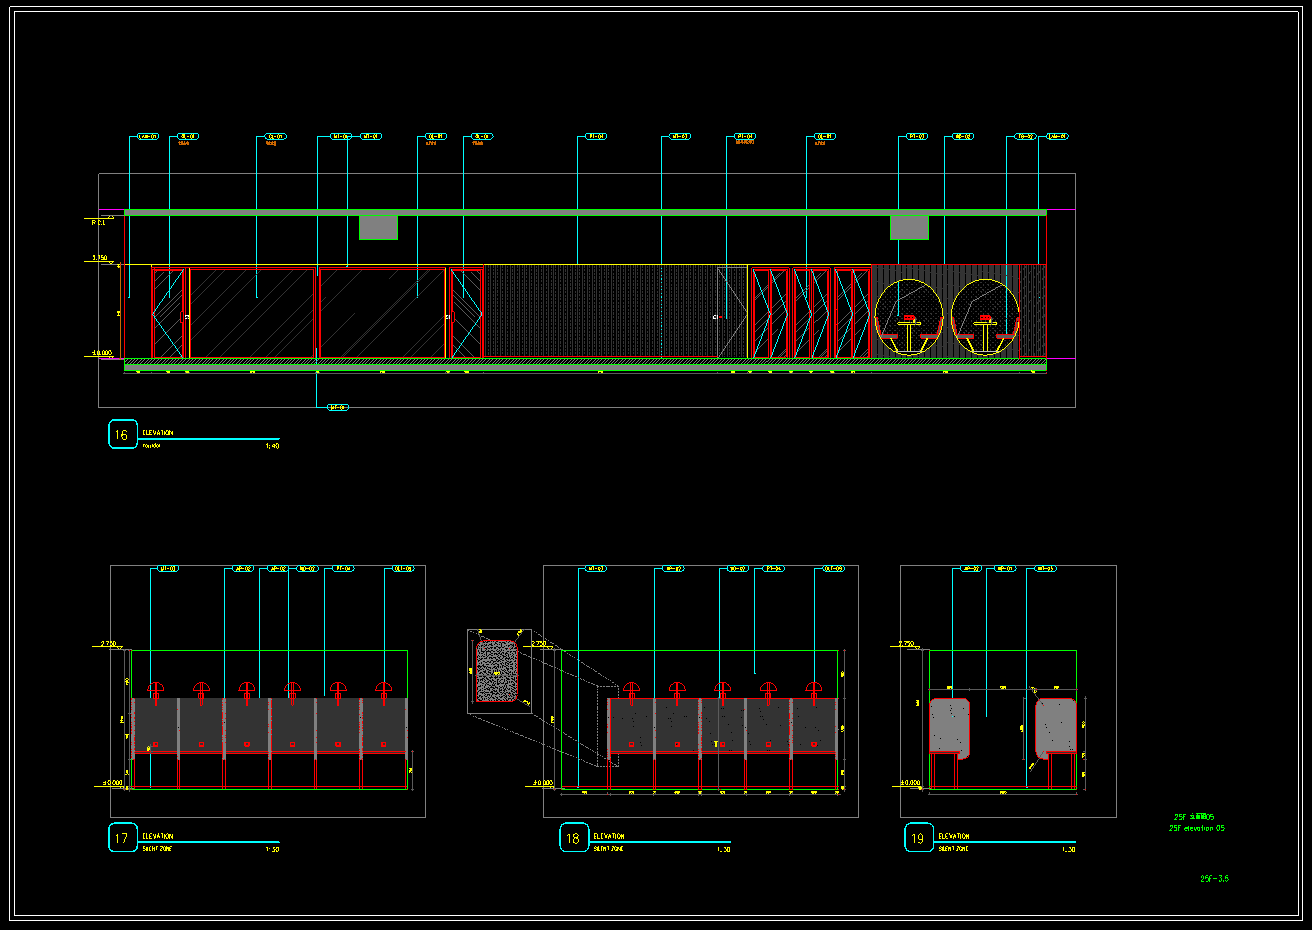Select the drawing number 16 tag
1312x930 pixels.
[122, 435]
